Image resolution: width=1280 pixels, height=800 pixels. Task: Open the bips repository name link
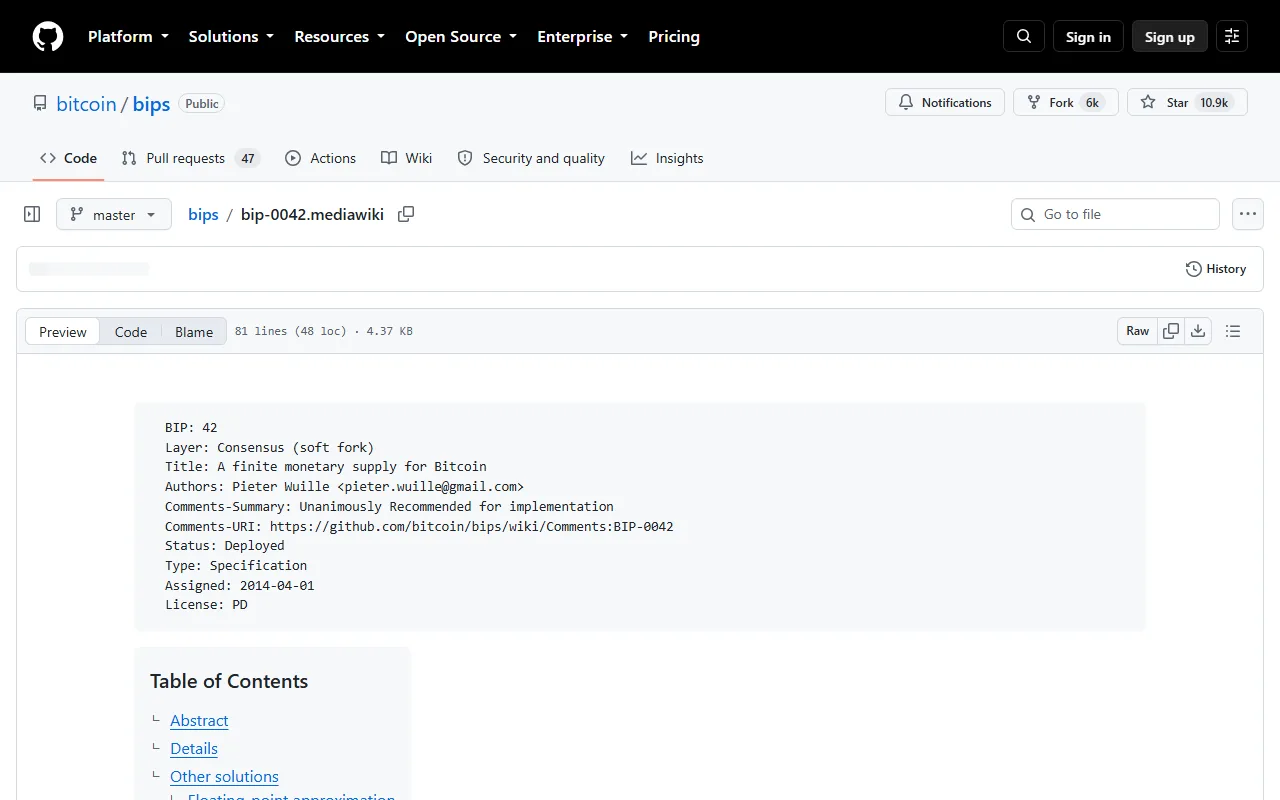pyautogui.click(x=151, y=104)
